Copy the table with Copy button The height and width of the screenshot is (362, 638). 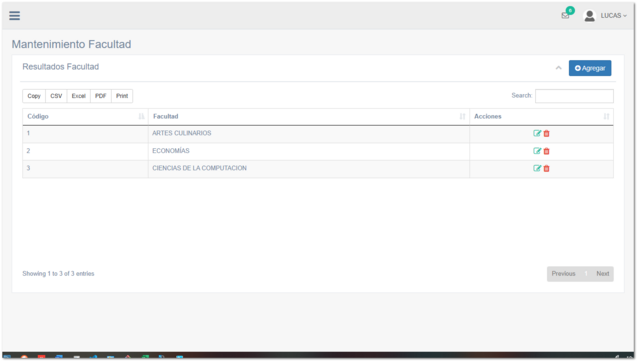(x=34, y=96)
